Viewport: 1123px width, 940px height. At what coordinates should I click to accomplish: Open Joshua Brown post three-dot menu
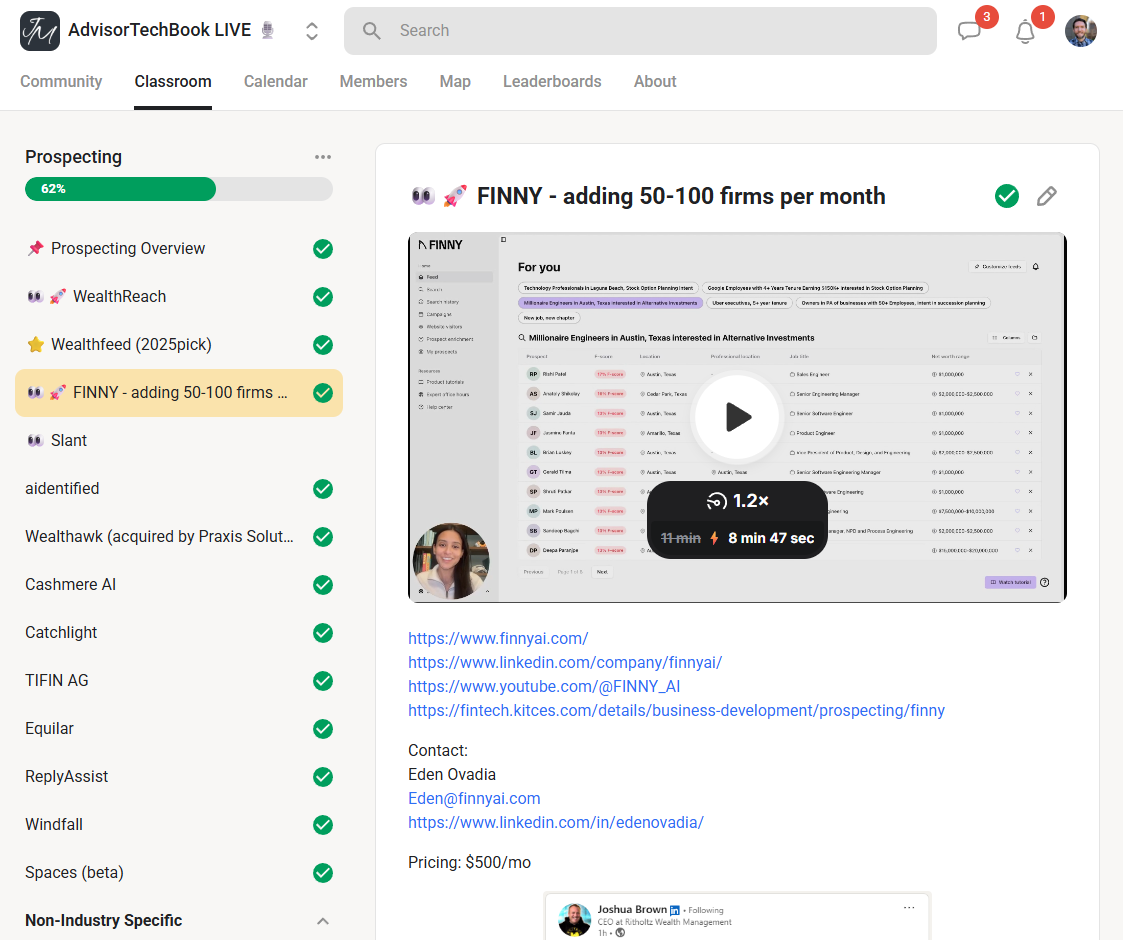[909, 908]
